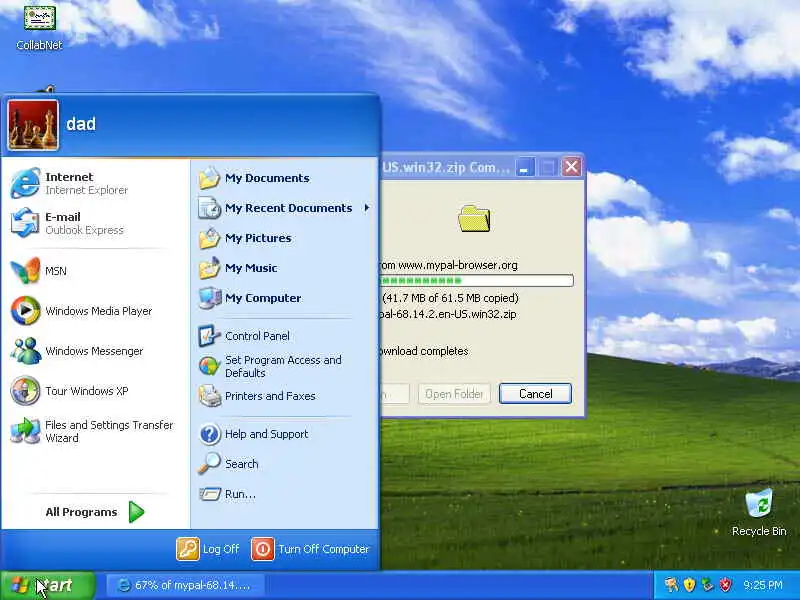This screenshot has width=800, height=600.
Task: Launch MSN butterfly icon
Action: pyautogui.click(x=25, y=270)
